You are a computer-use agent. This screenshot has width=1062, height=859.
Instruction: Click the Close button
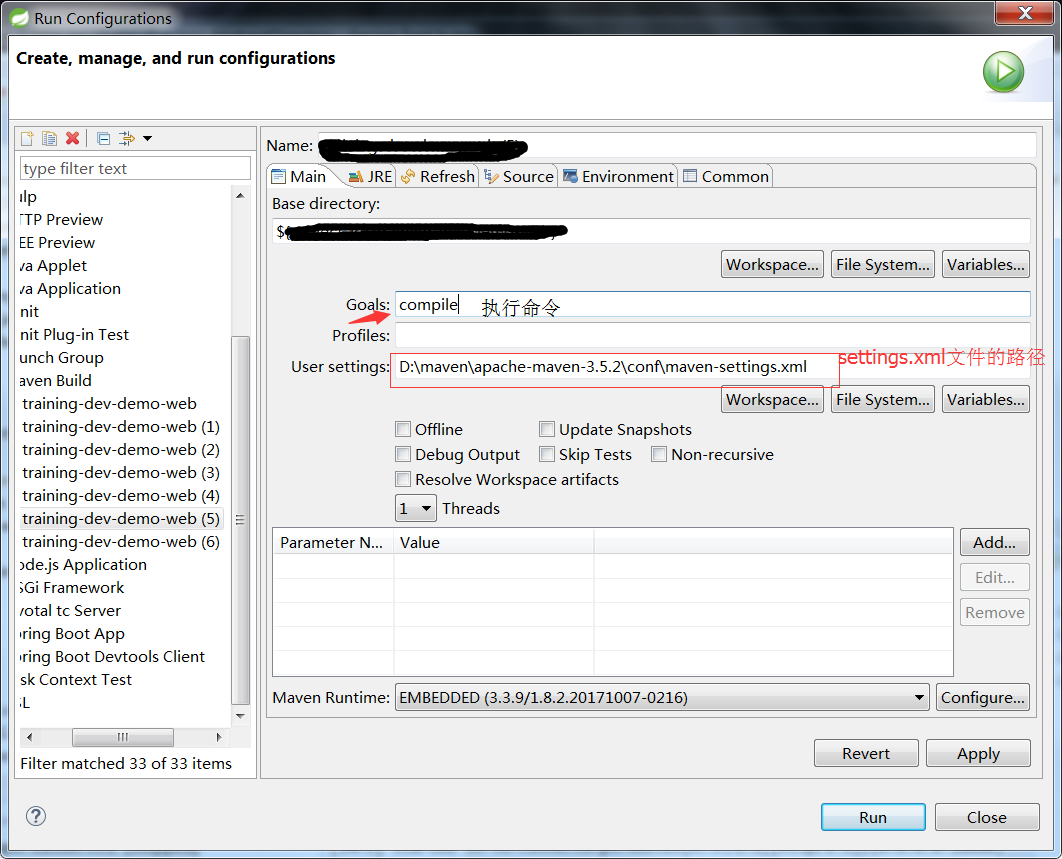click(x=987, y=817)
